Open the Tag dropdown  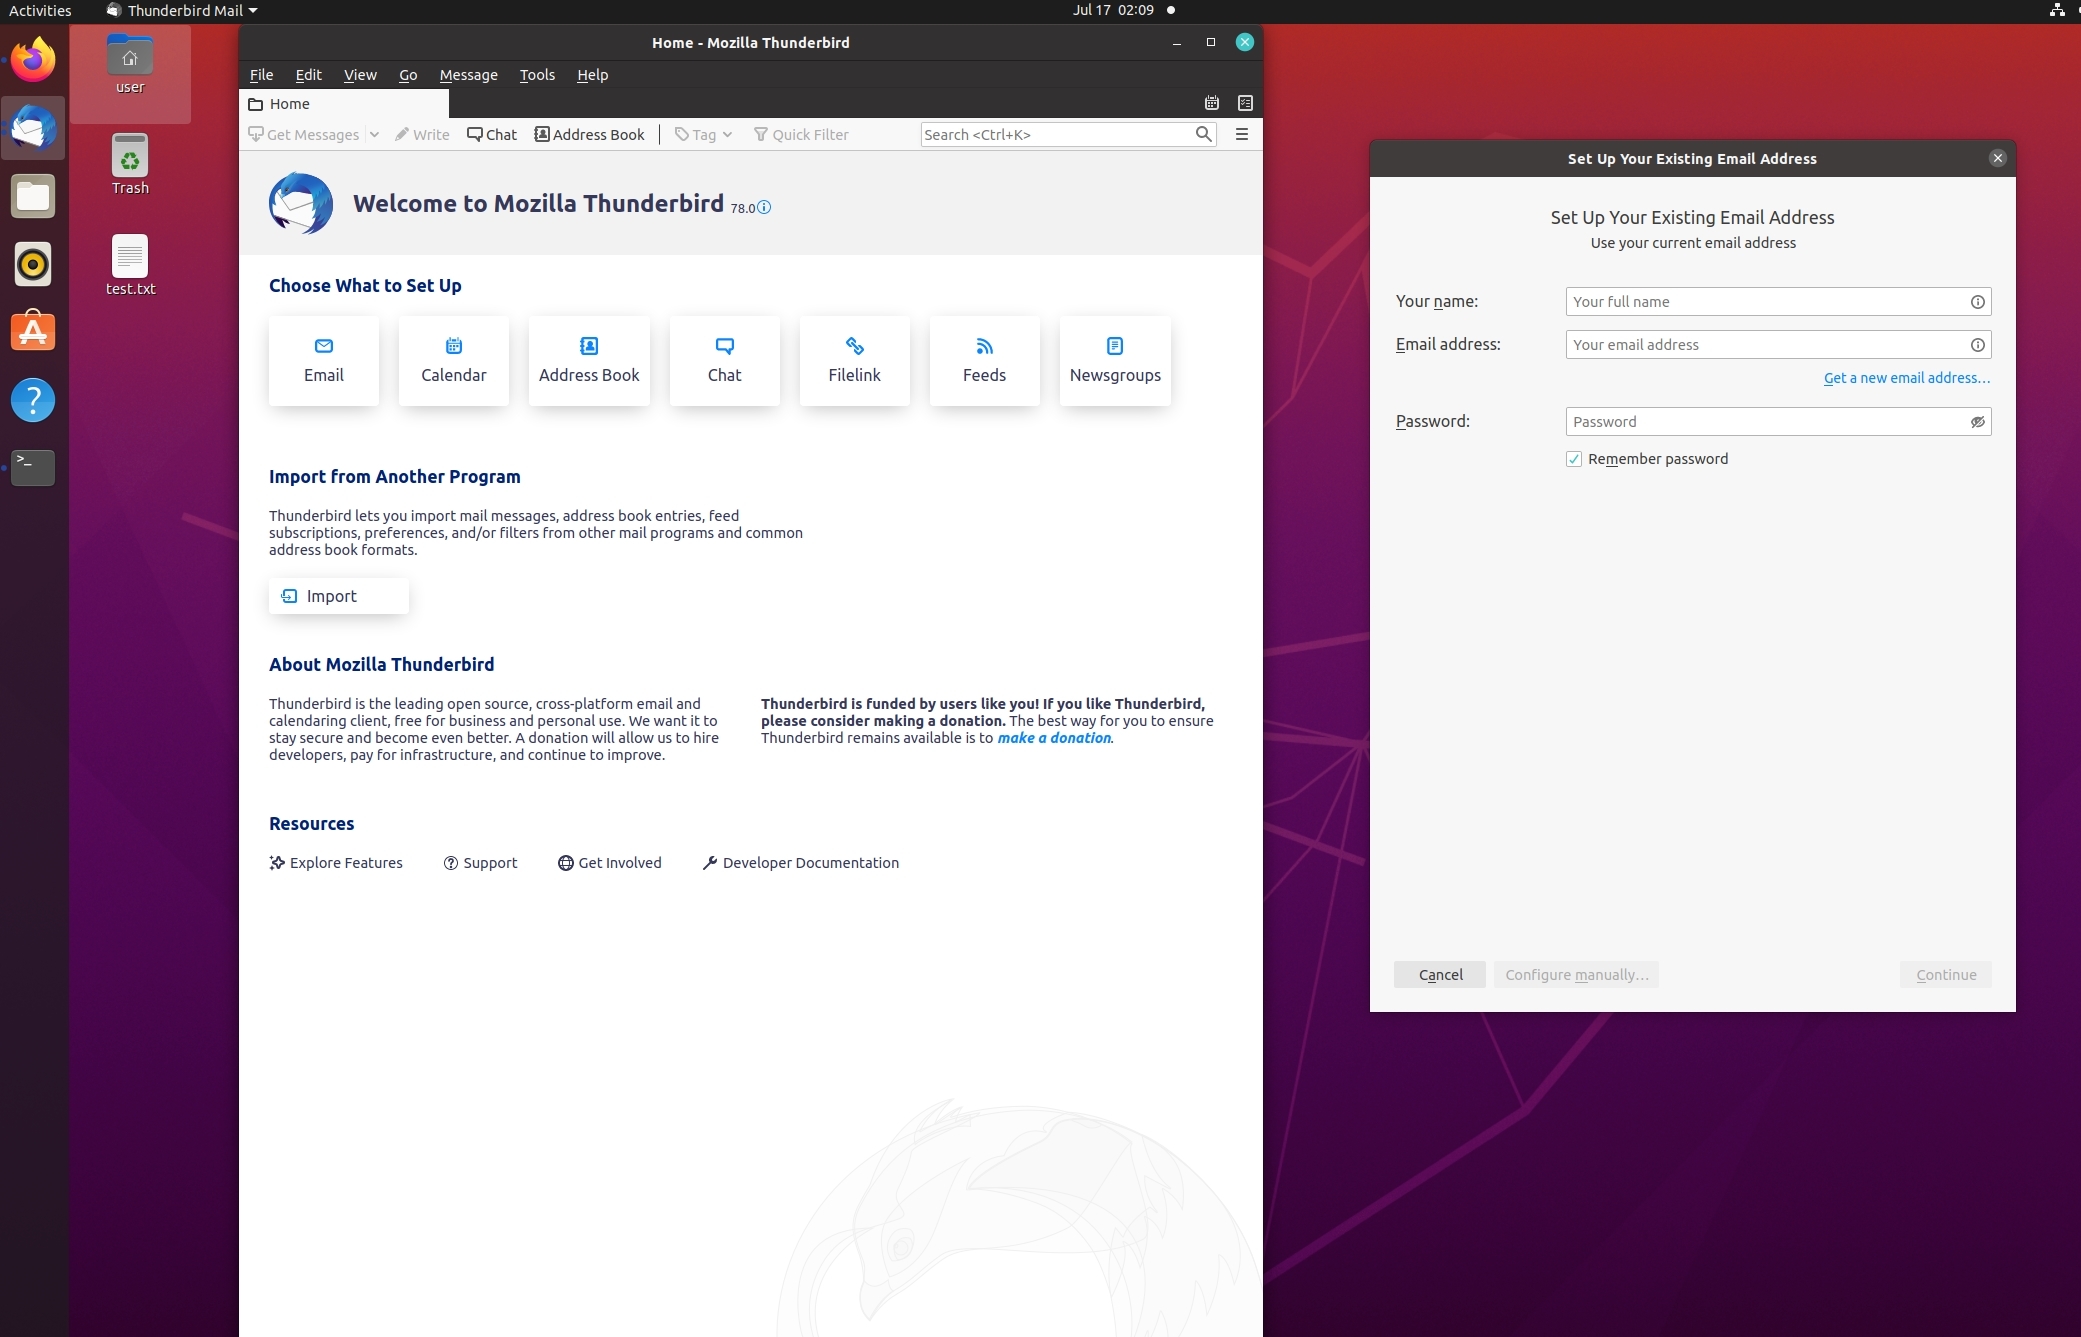727,134
